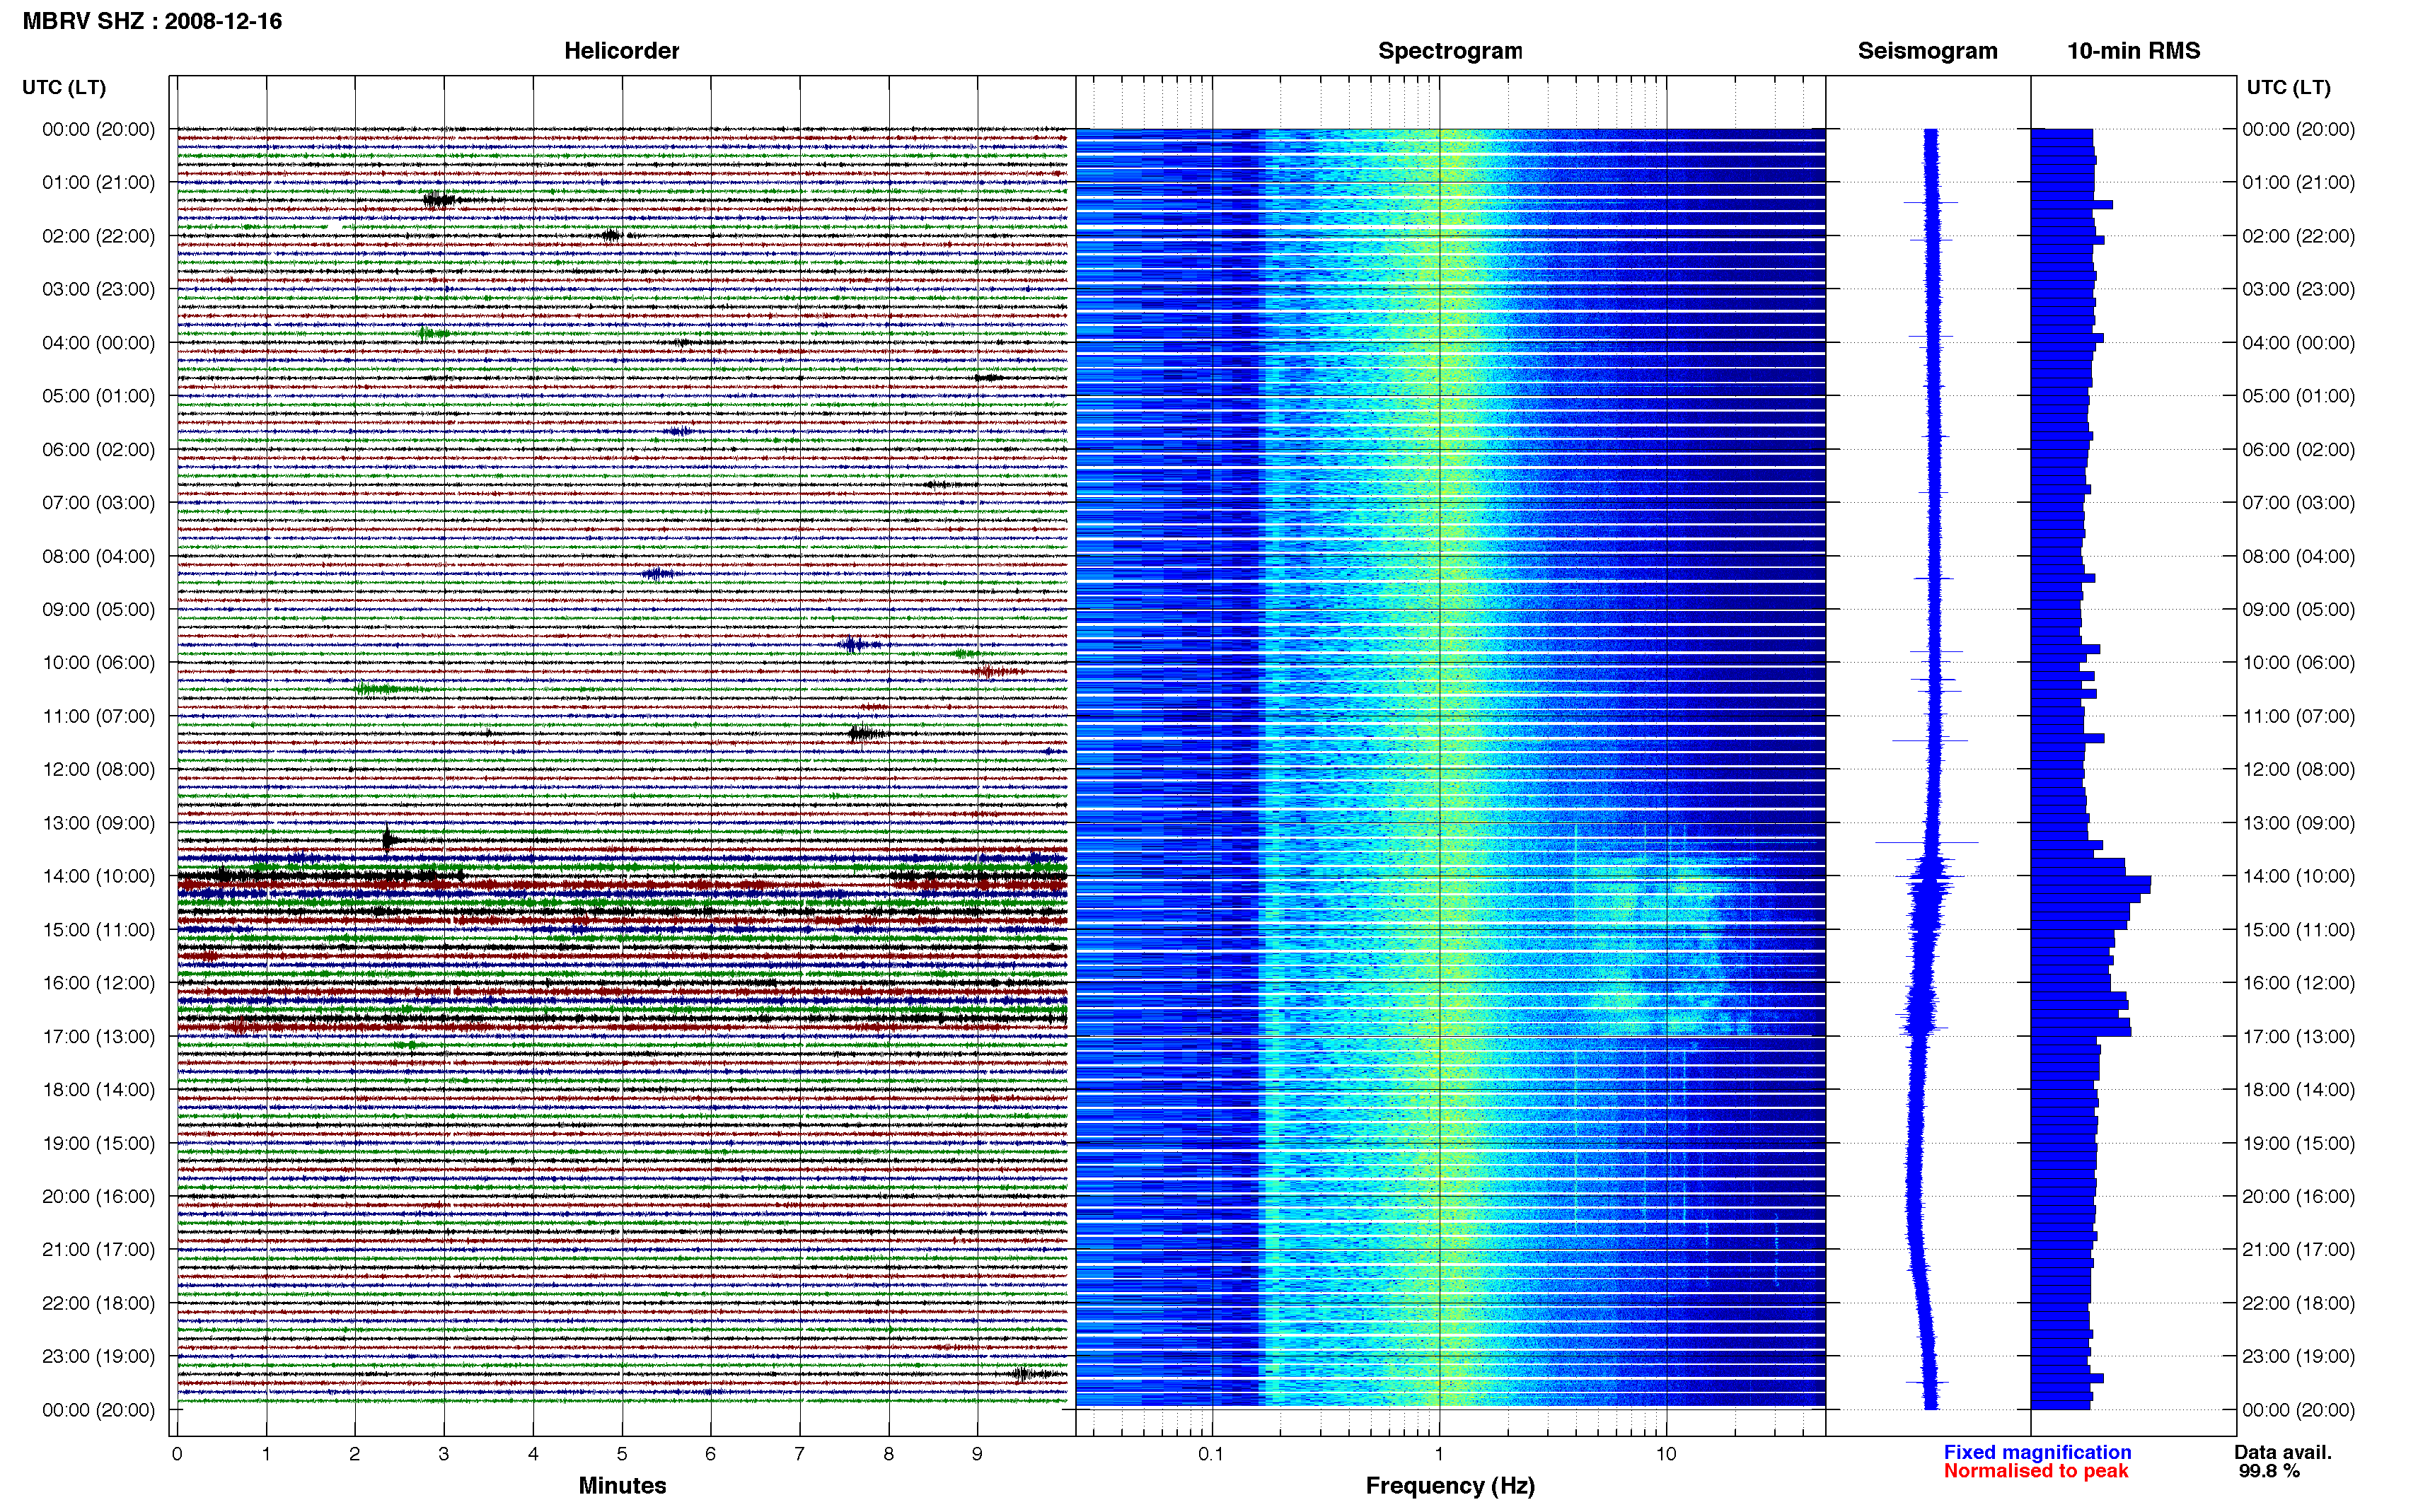This screenshot has height=1512, width=2418.
Task: Click the 06:00 (02:00) label on the Helicorder axis
Action: (99, 449)
